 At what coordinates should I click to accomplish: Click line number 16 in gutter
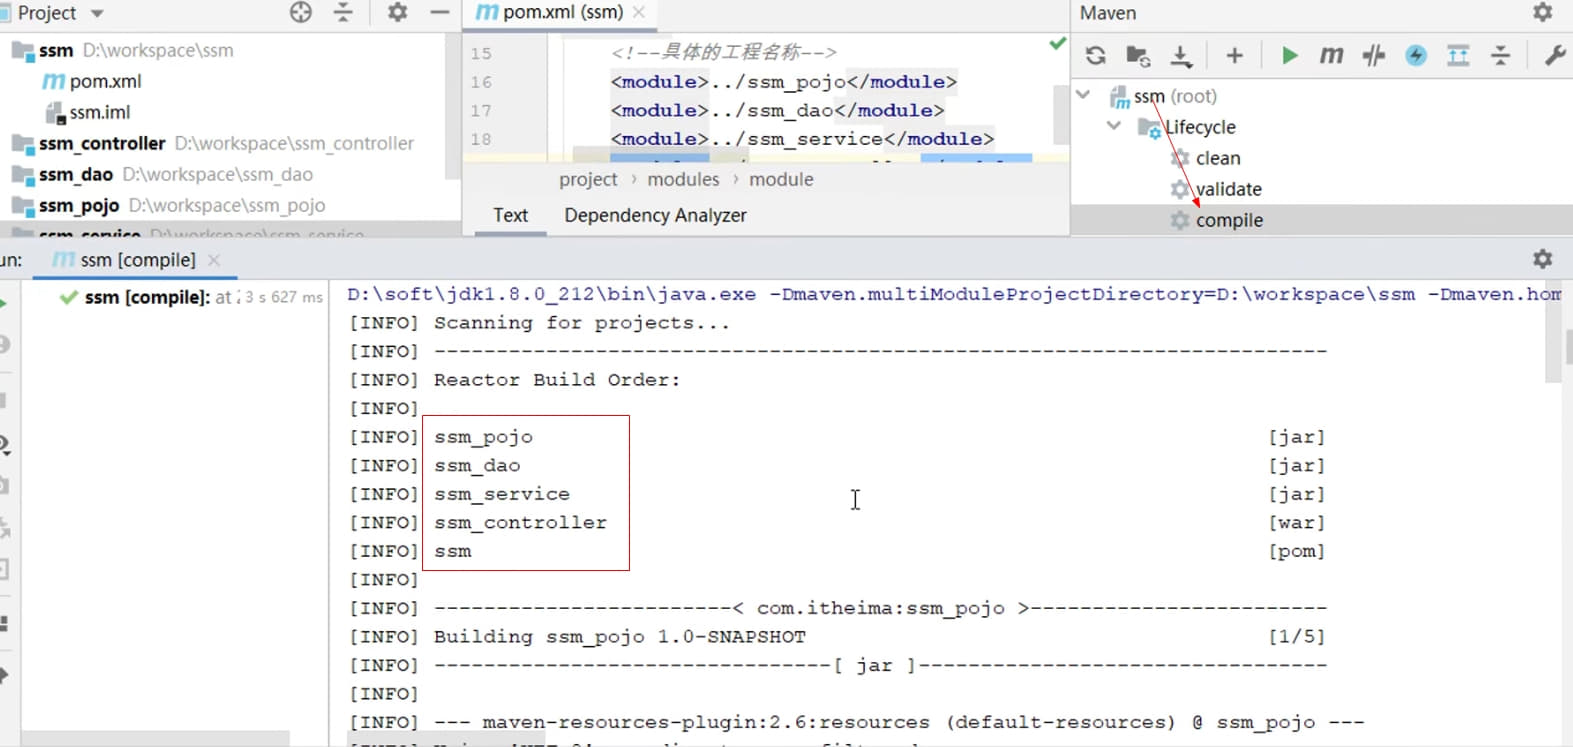[481, 82]
